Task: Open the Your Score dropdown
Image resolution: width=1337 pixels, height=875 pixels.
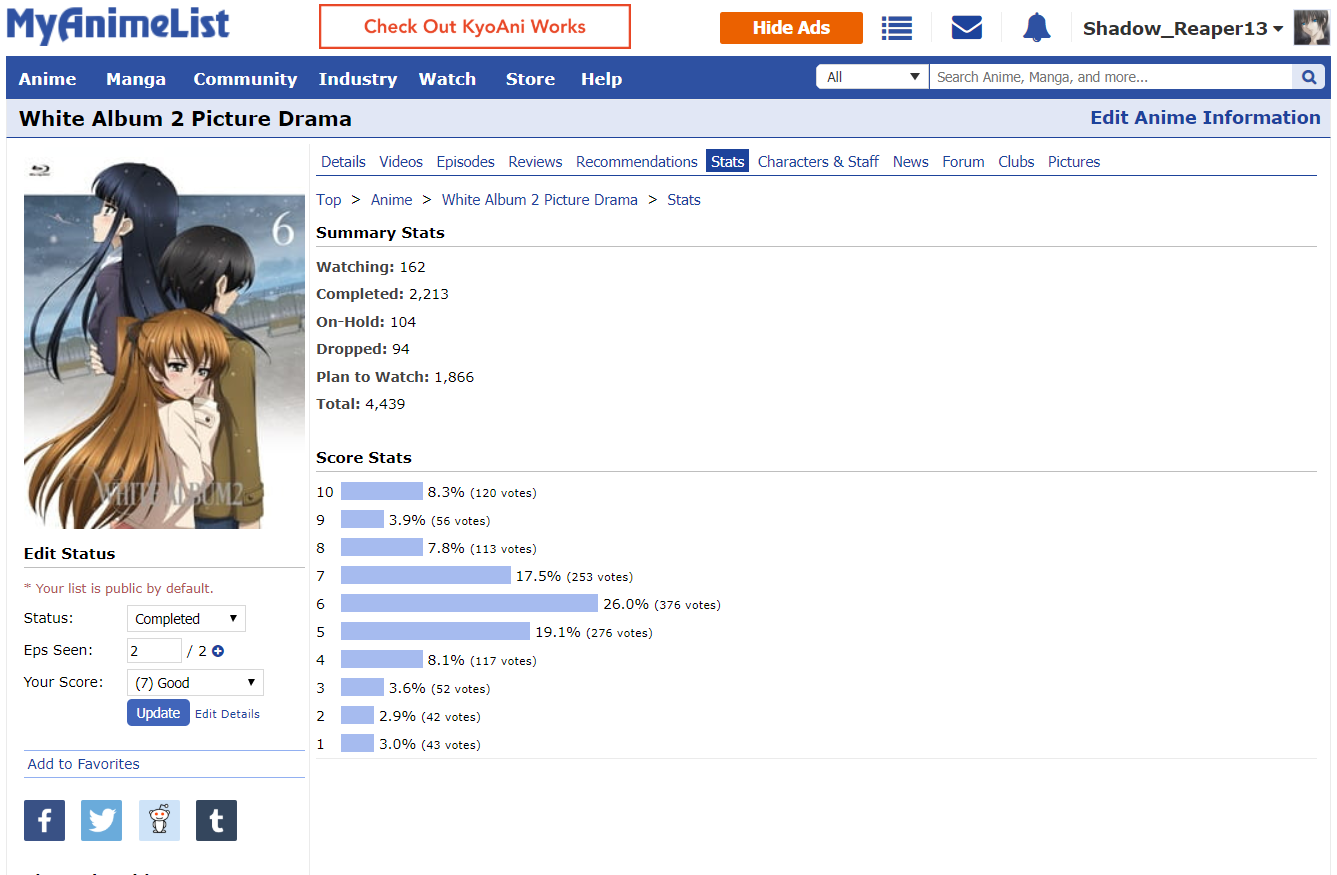Action: coord(195,683)
